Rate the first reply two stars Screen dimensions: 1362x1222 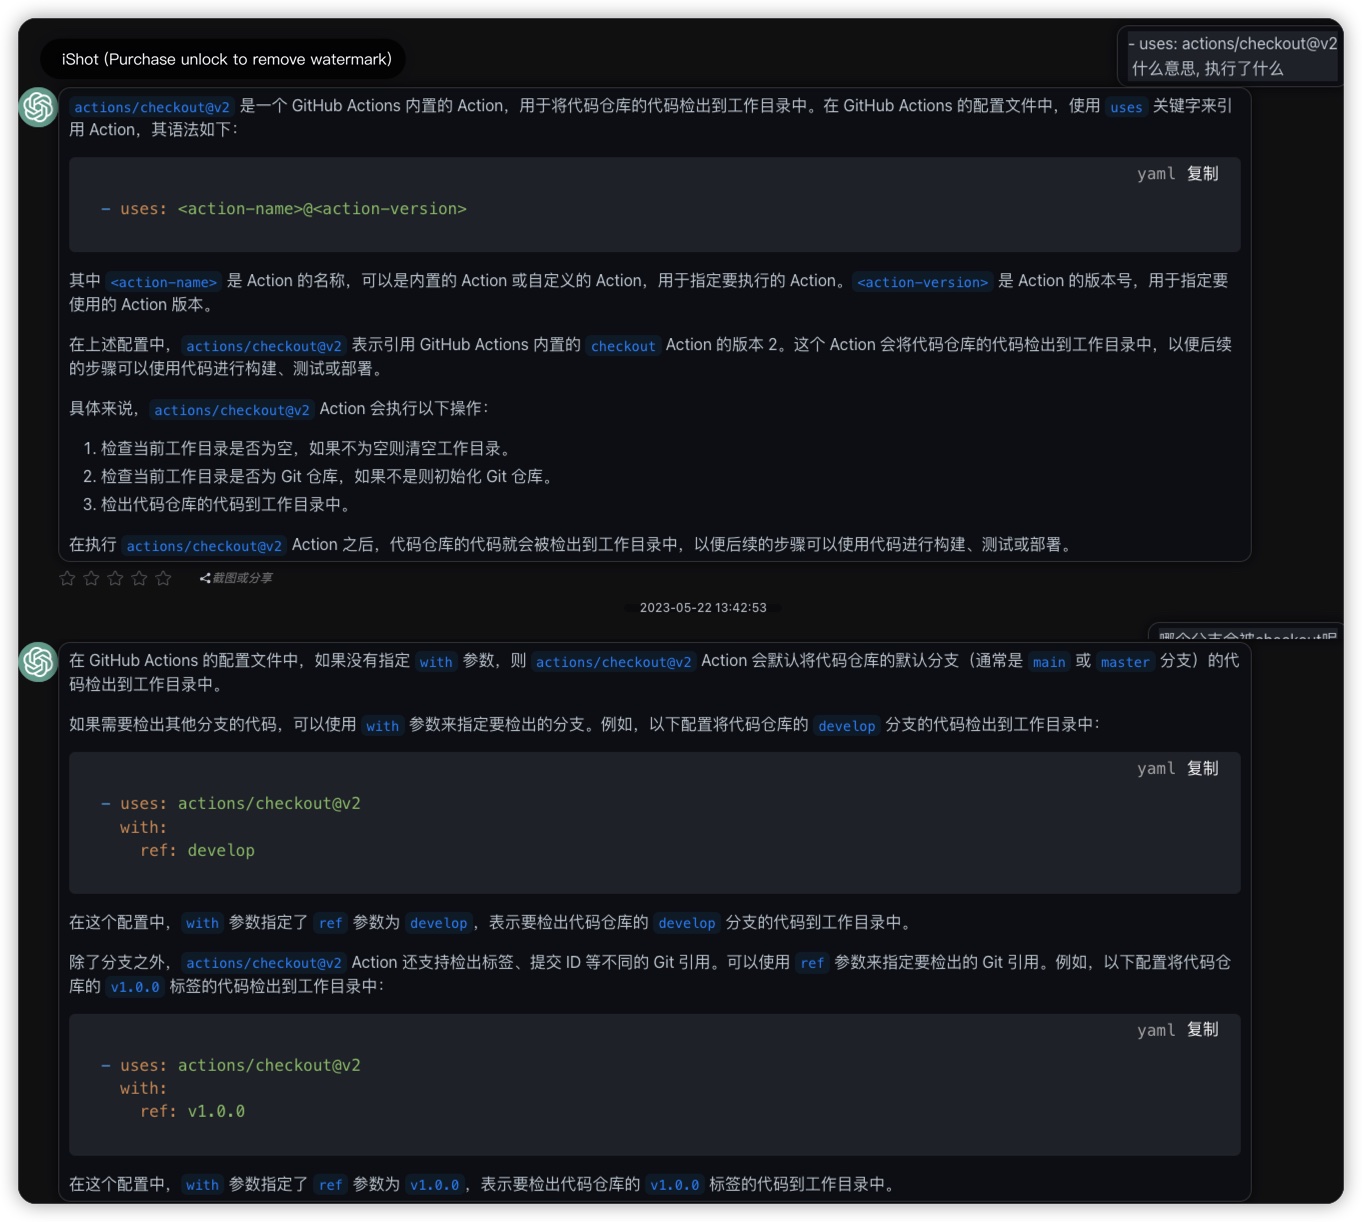91,578
